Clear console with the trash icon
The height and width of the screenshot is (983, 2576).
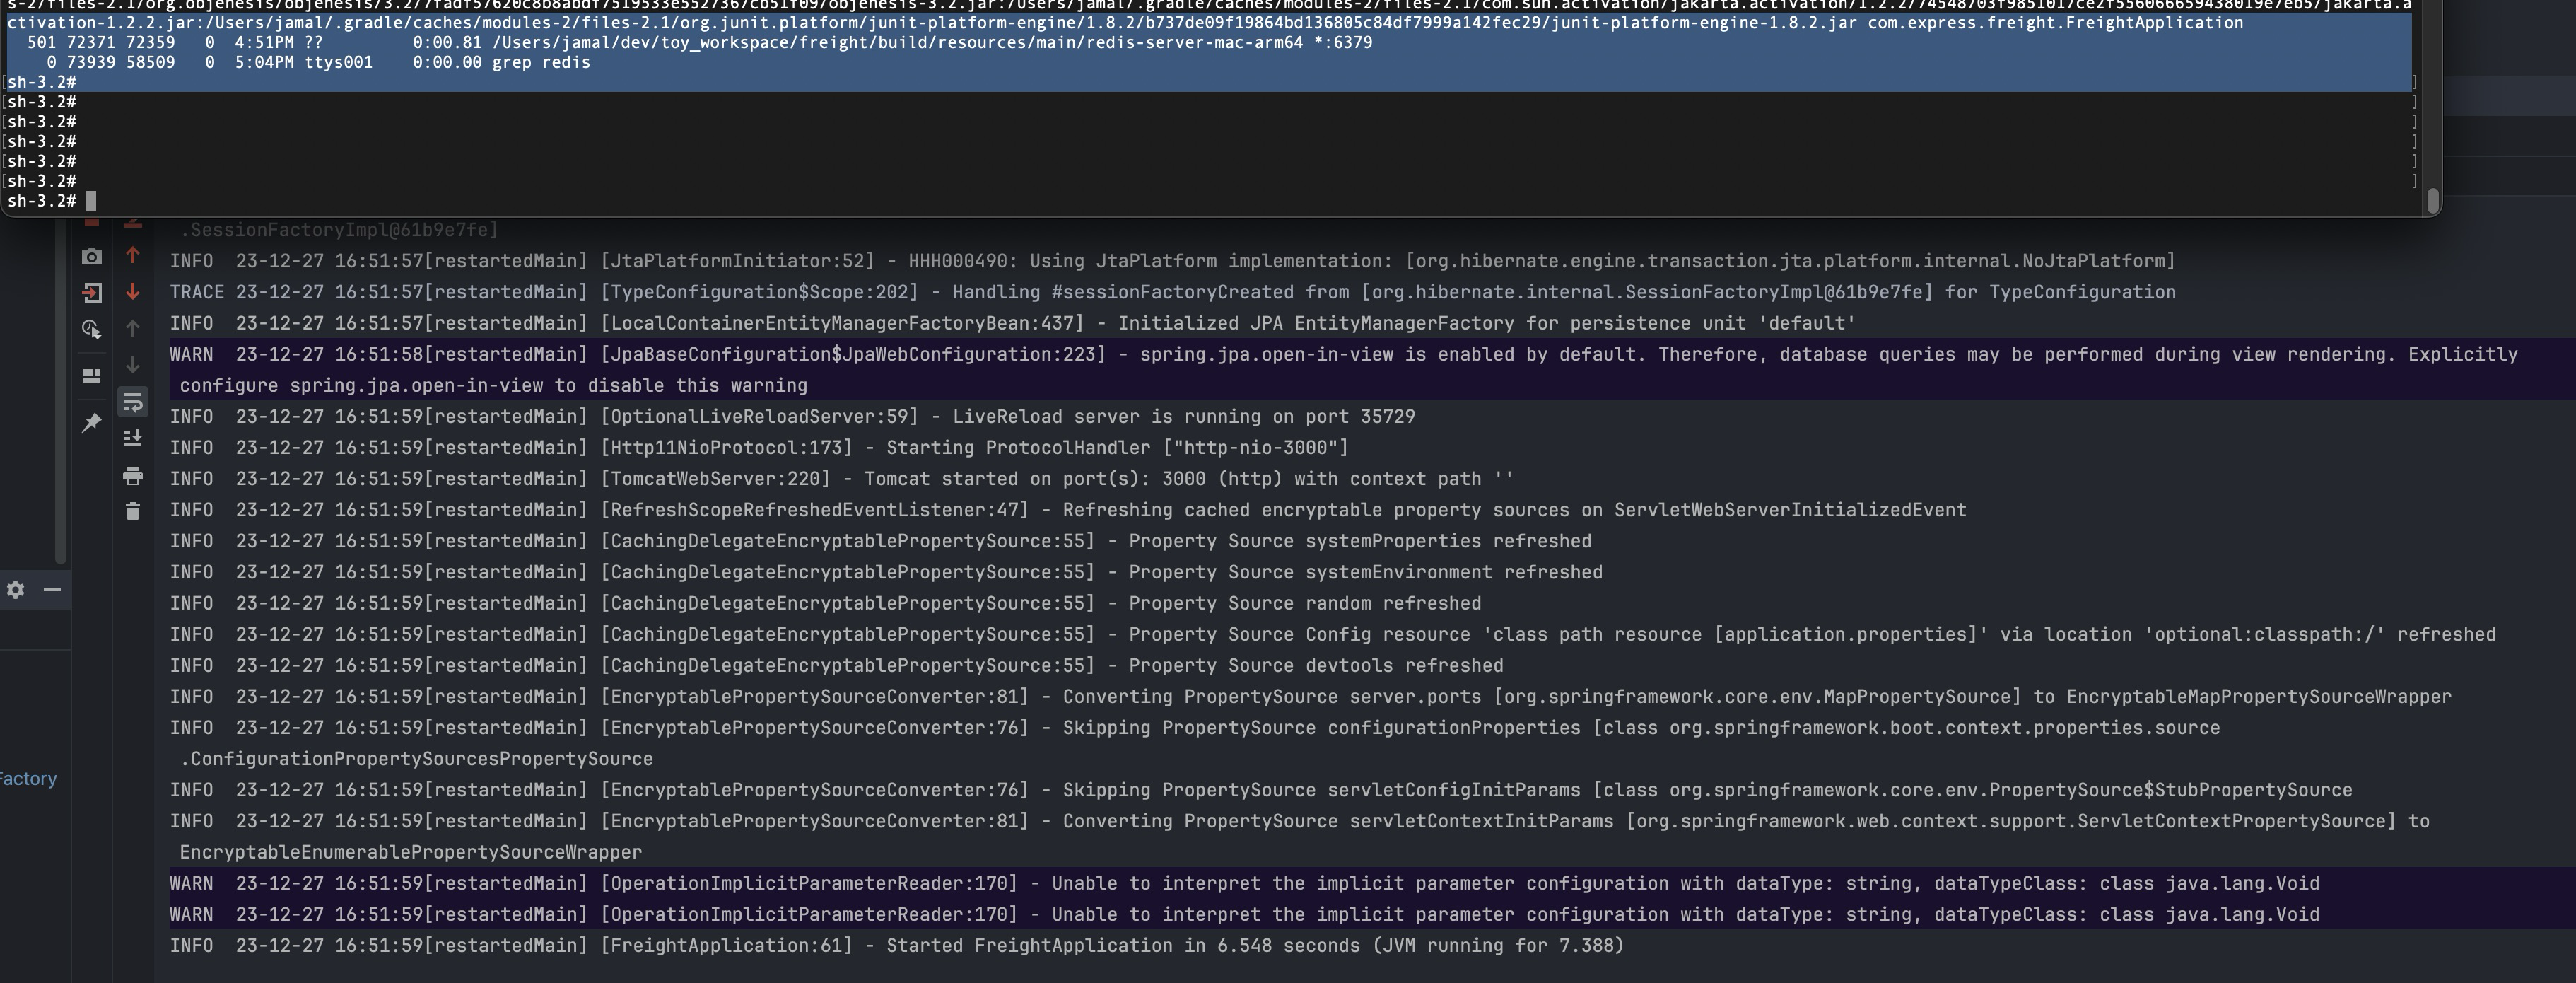click(132, 512)
